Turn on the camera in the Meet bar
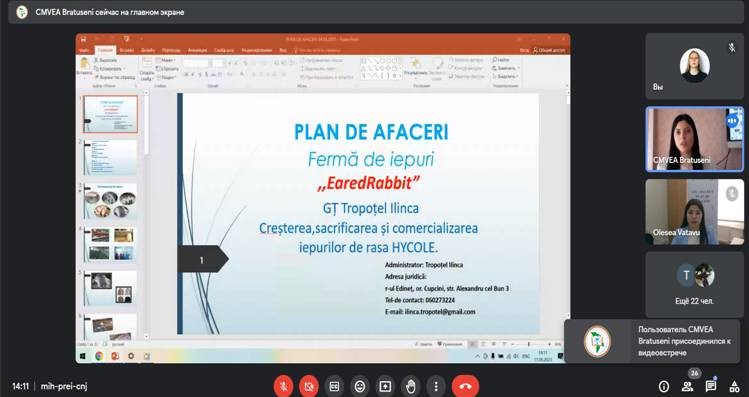The width and height of the screenshot is (749, 397). 309,386
